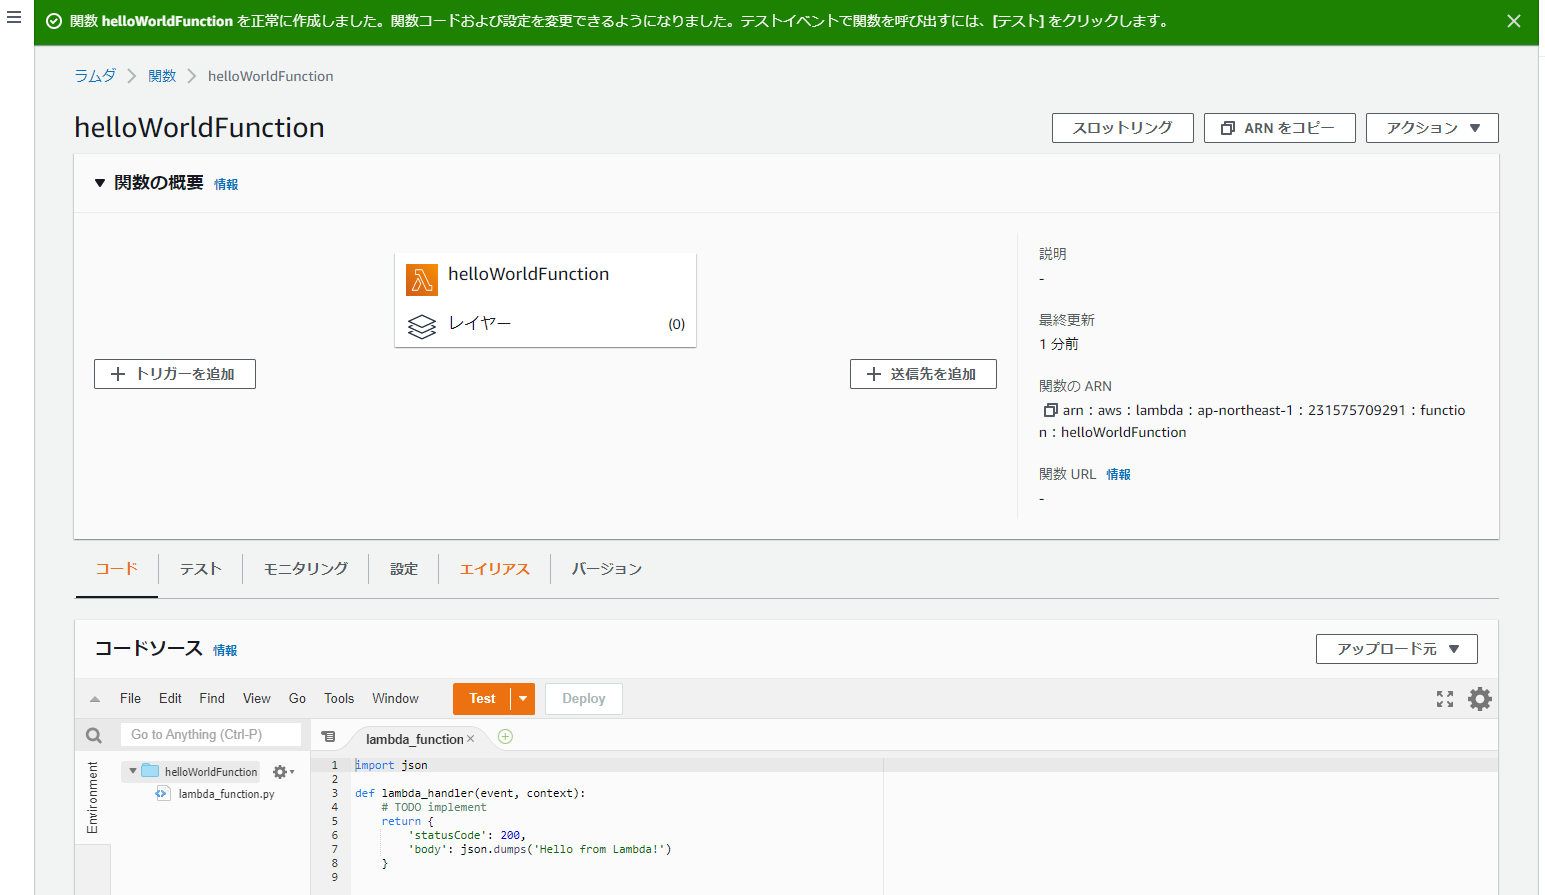This screenshot has height=895, width=1545.
Task: Open the アップロード元 dropdown
Action: [x=1396, y=649]
